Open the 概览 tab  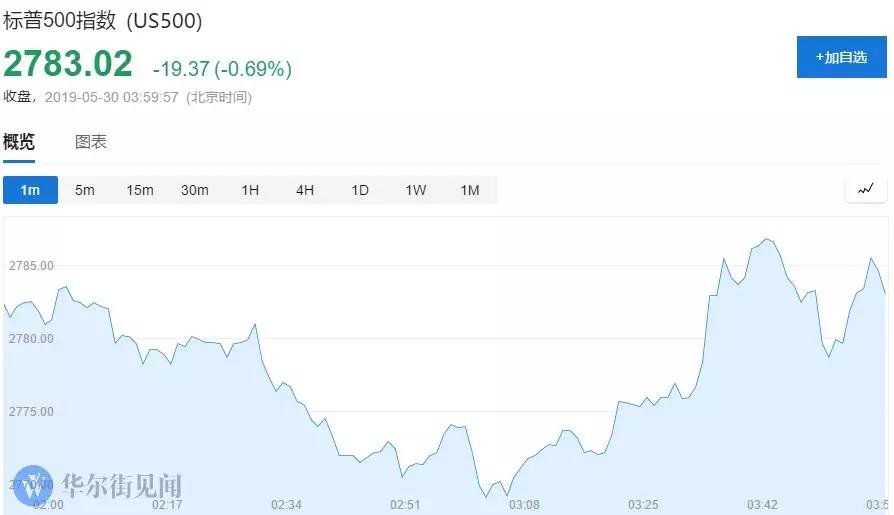coord(19,142)
